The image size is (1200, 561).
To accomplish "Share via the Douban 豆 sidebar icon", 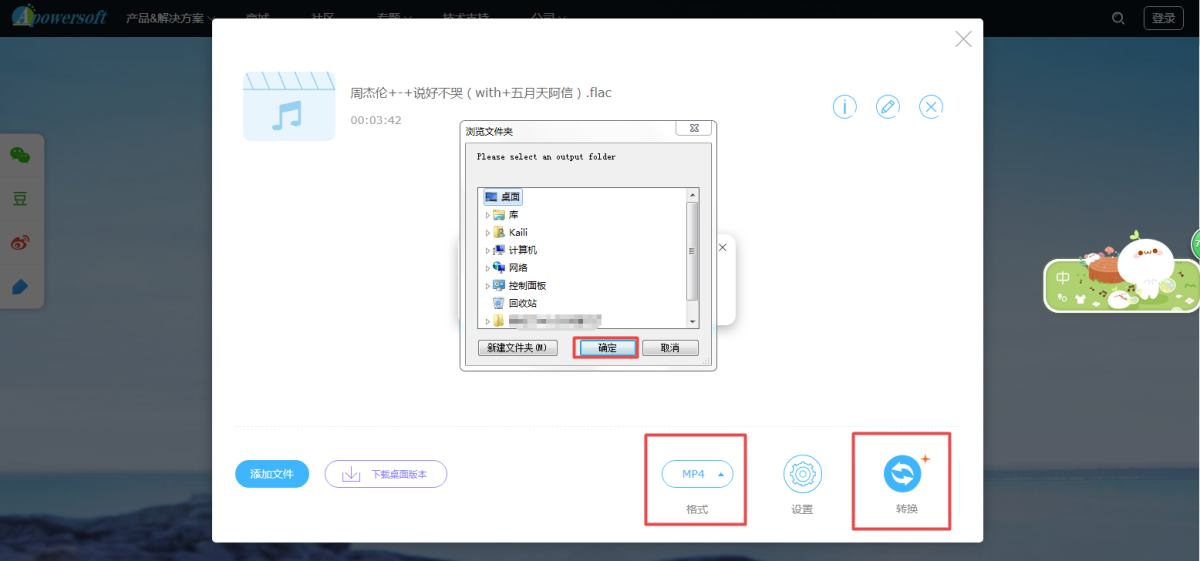I will pos(20,198).
